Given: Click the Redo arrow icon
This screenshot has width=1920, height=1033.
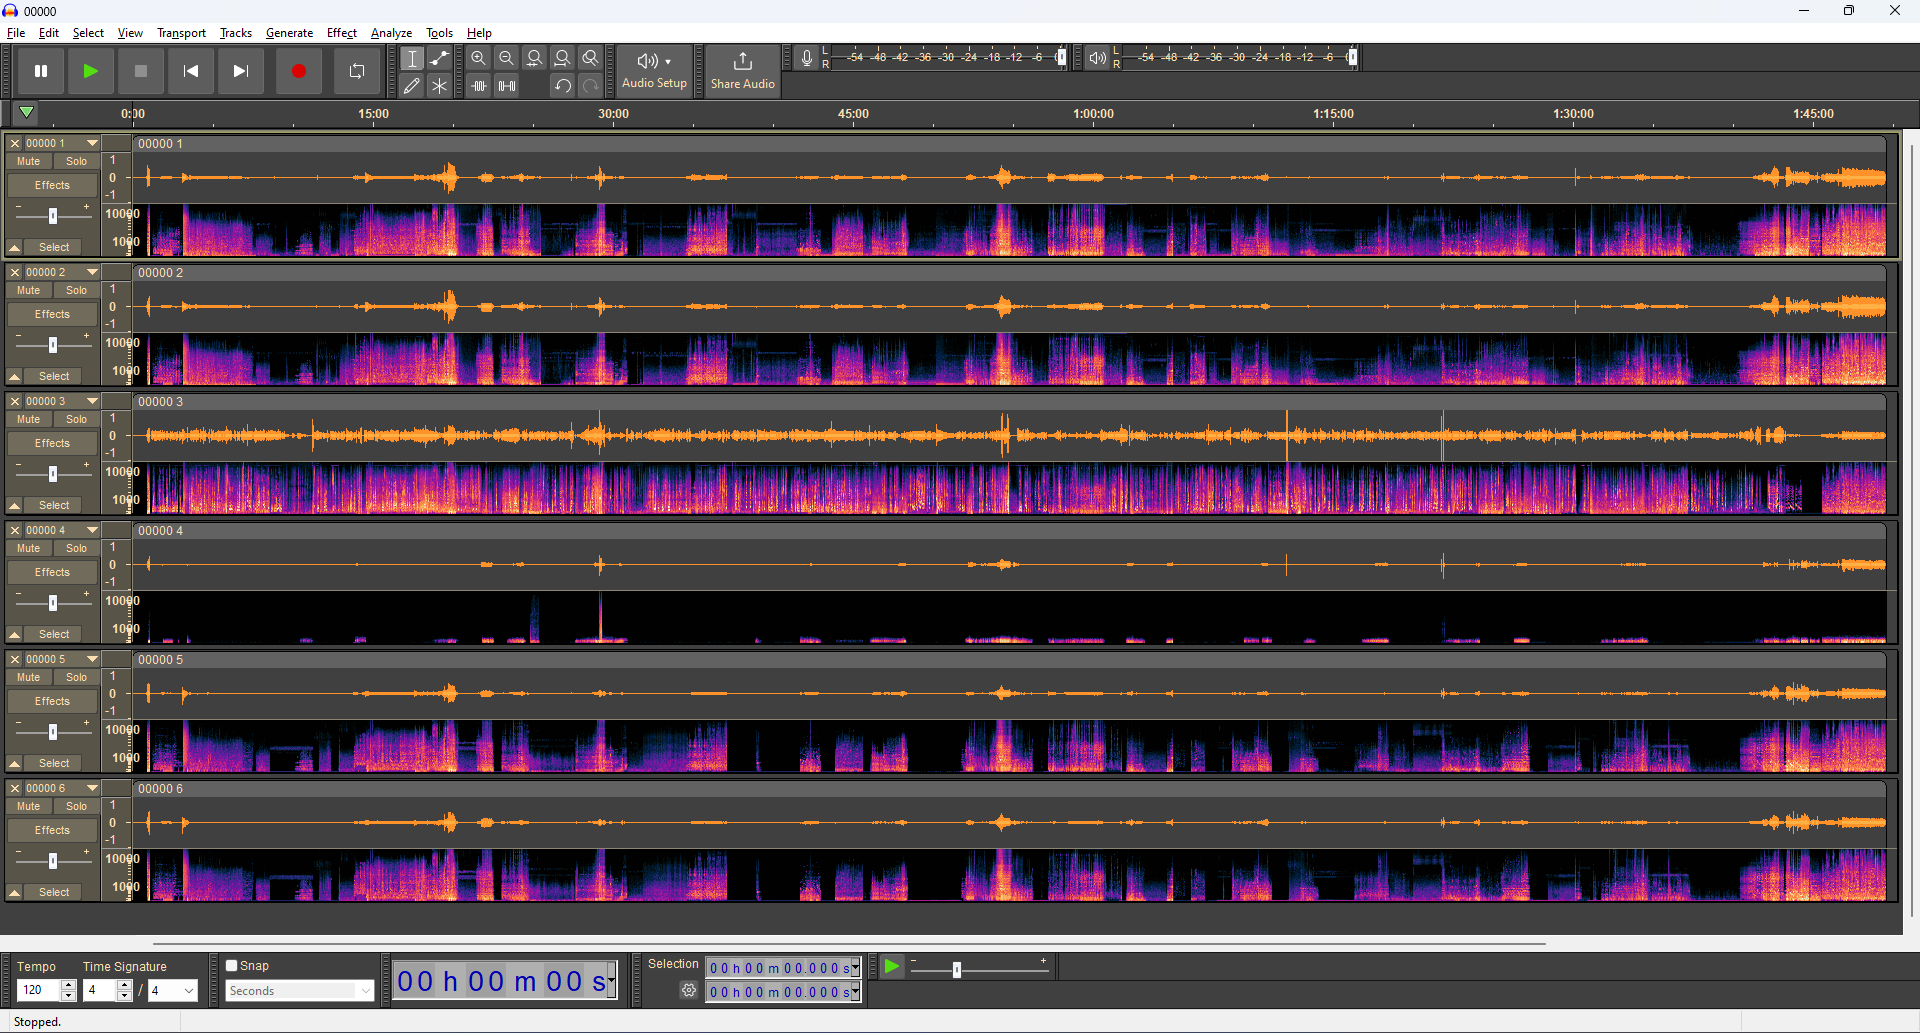Looking at the screenshot, I should point(591,86).
